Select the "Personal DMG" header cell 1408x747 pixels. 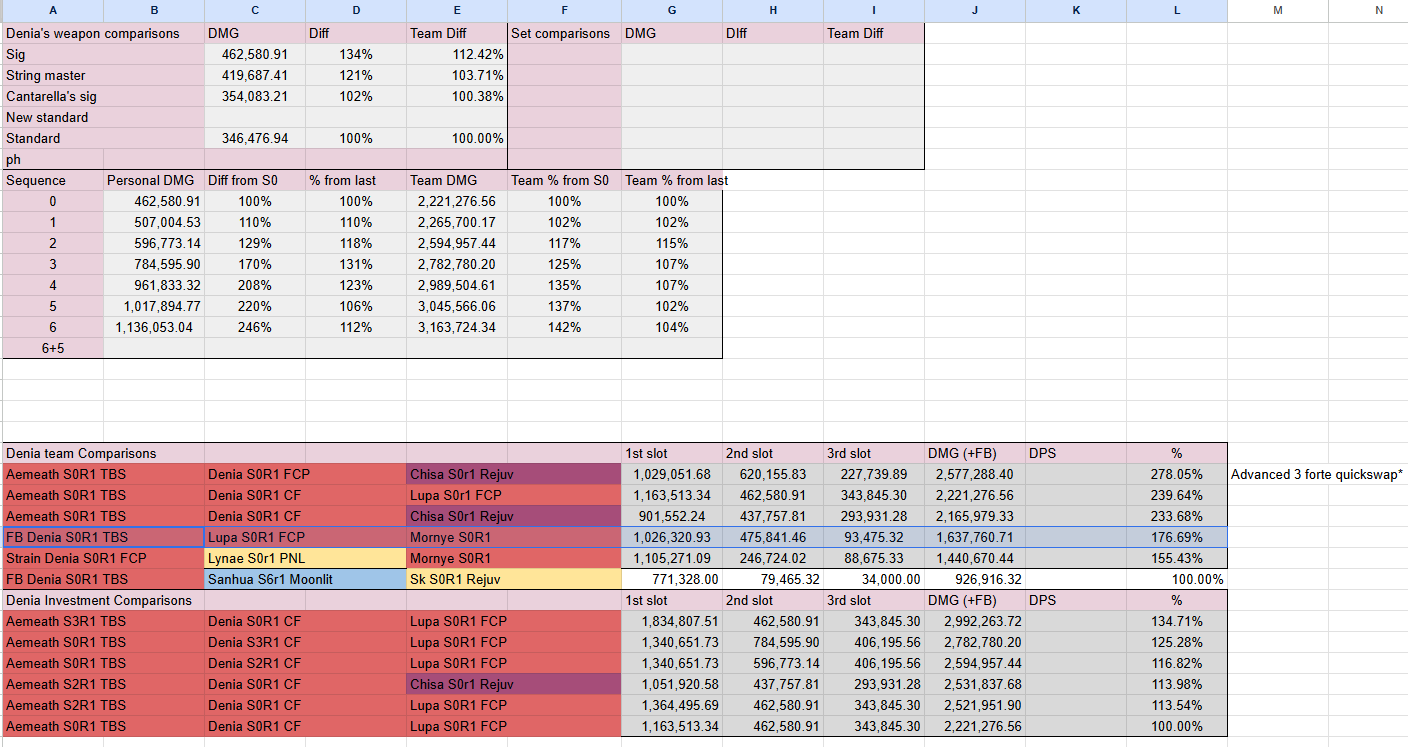pos(154,180)
